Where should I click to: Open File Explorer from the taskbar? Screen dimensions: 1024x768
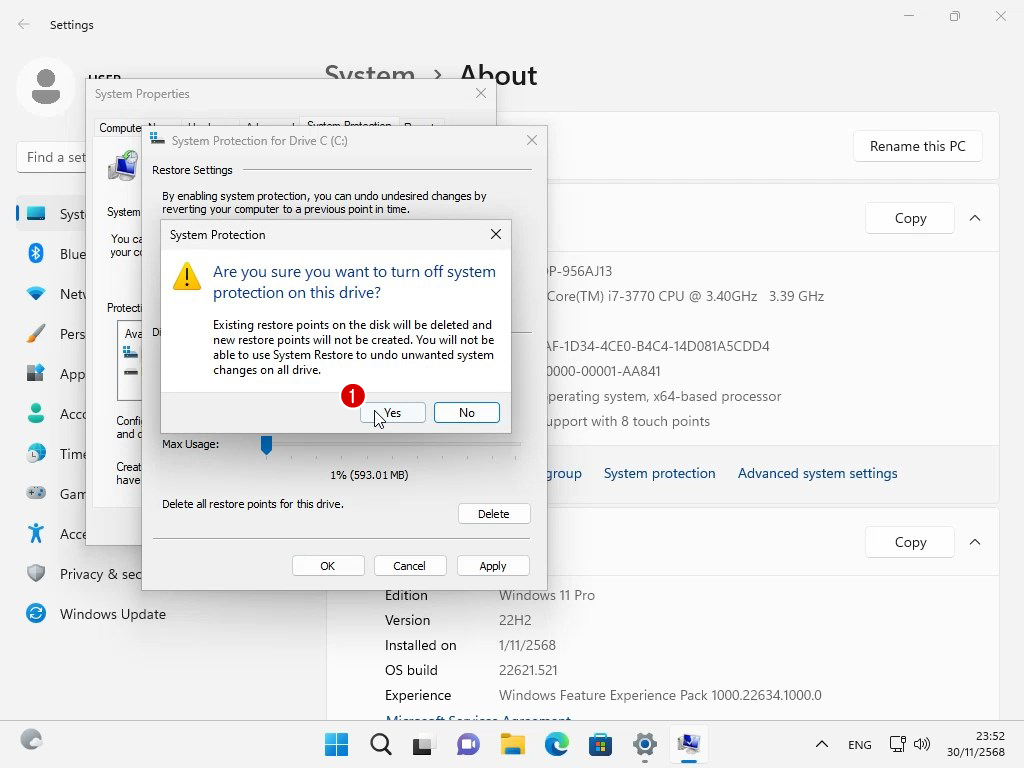(512, 744)
